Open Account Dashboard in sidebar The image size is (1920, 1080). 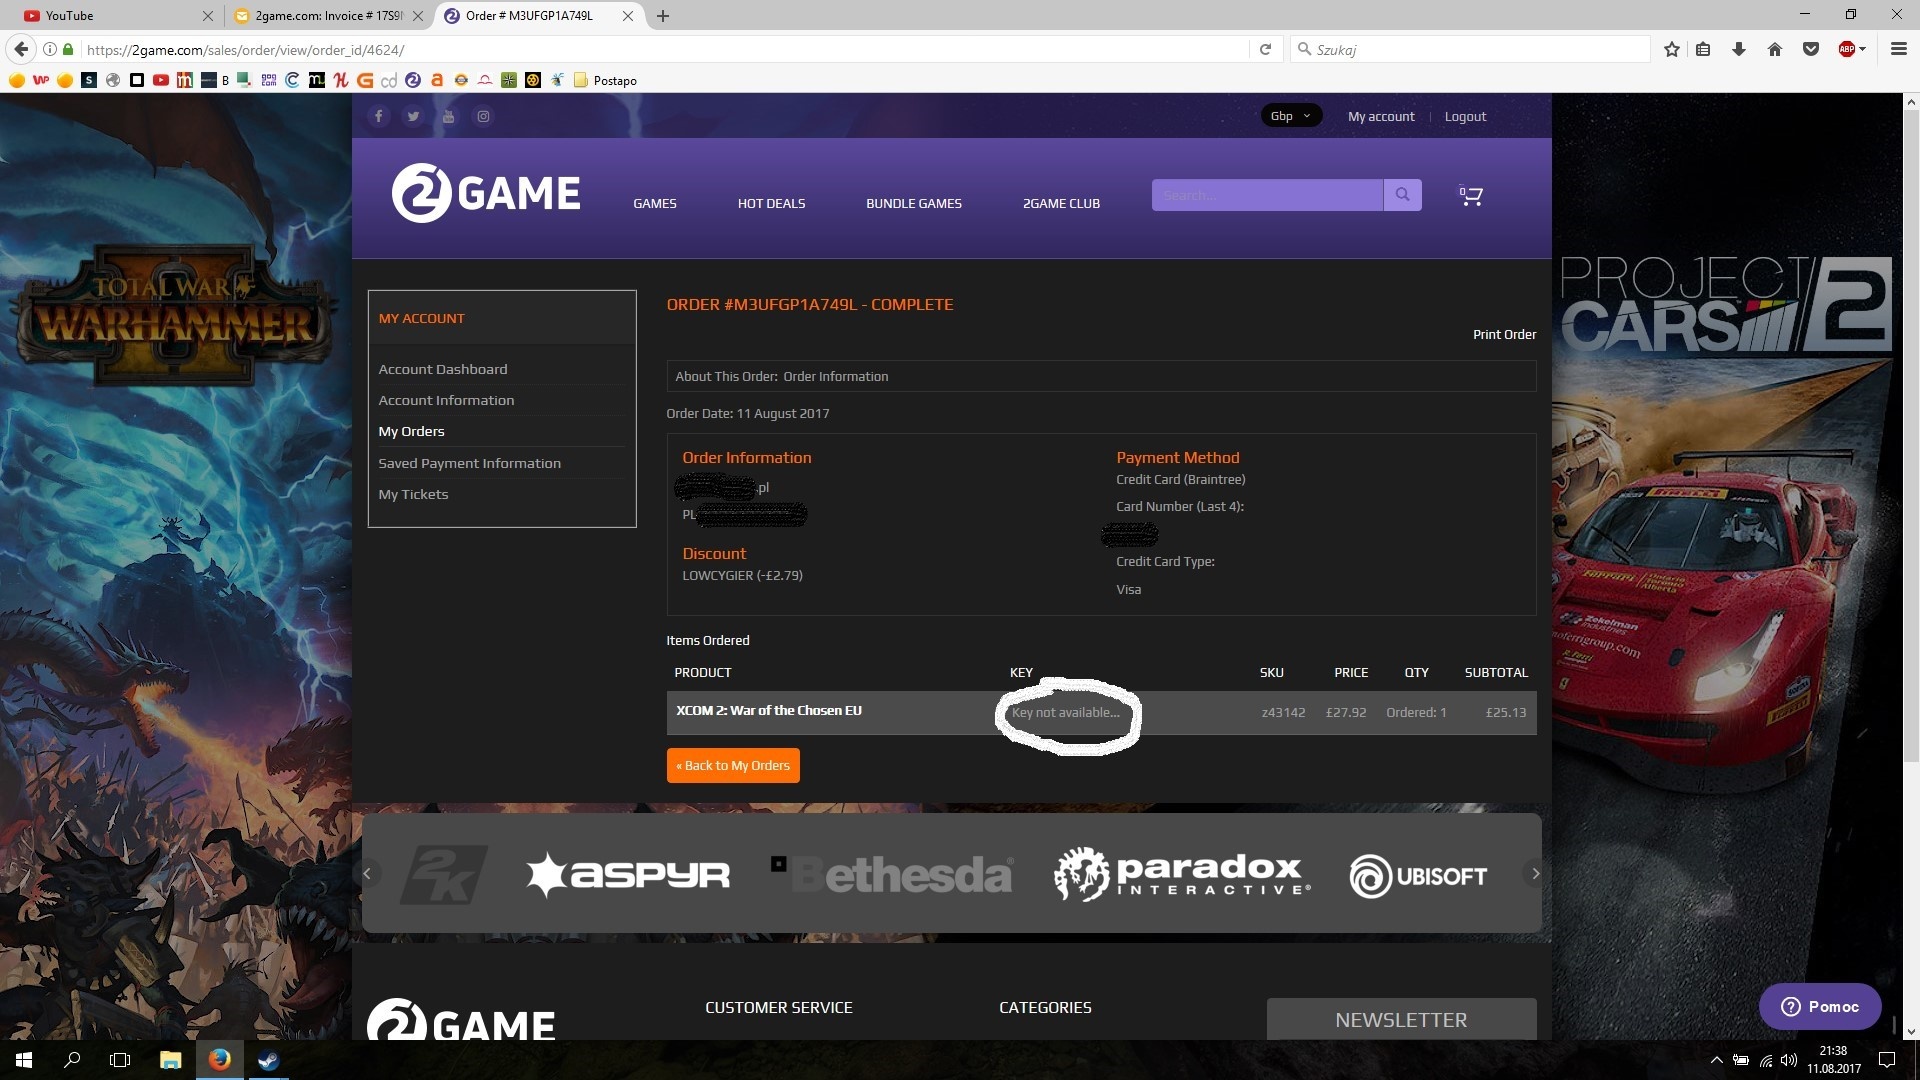[443, 369]
